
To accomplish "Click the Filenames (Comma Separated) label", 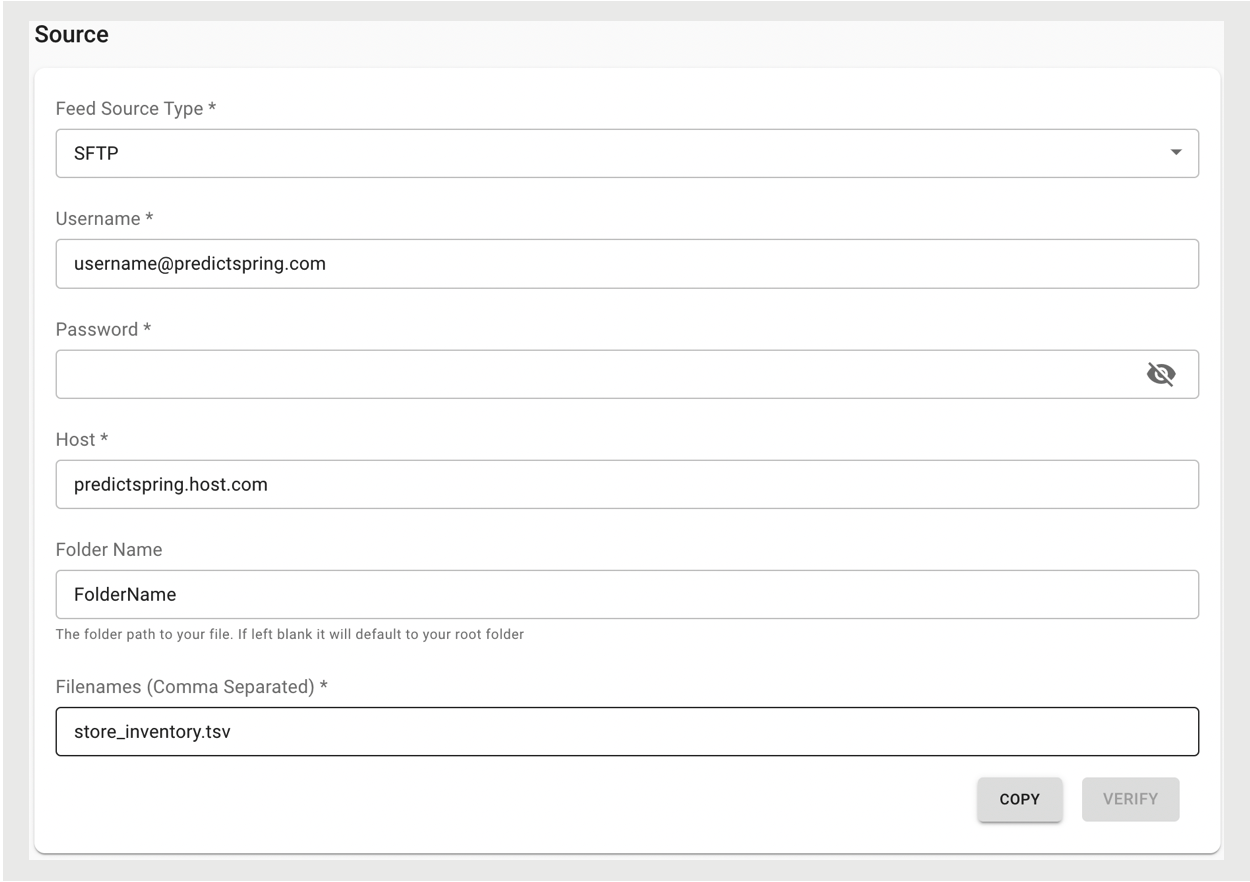I will [x=192, y=687].
